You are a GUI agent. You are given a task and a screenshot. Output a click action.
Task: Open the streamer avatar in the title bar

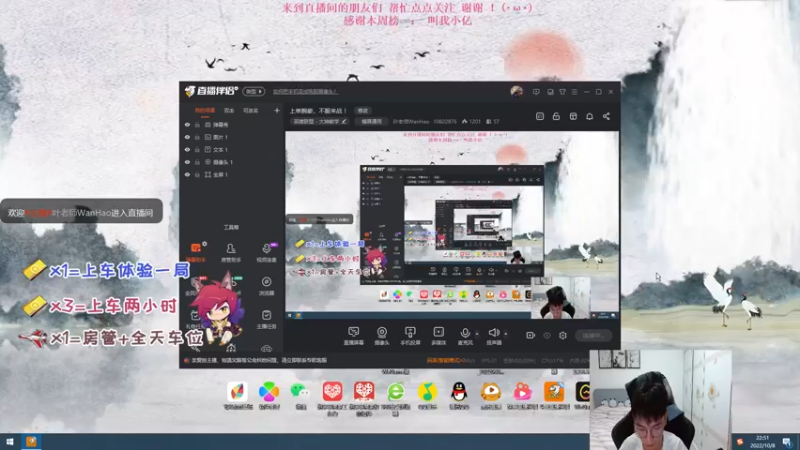(x=516, y=91)
